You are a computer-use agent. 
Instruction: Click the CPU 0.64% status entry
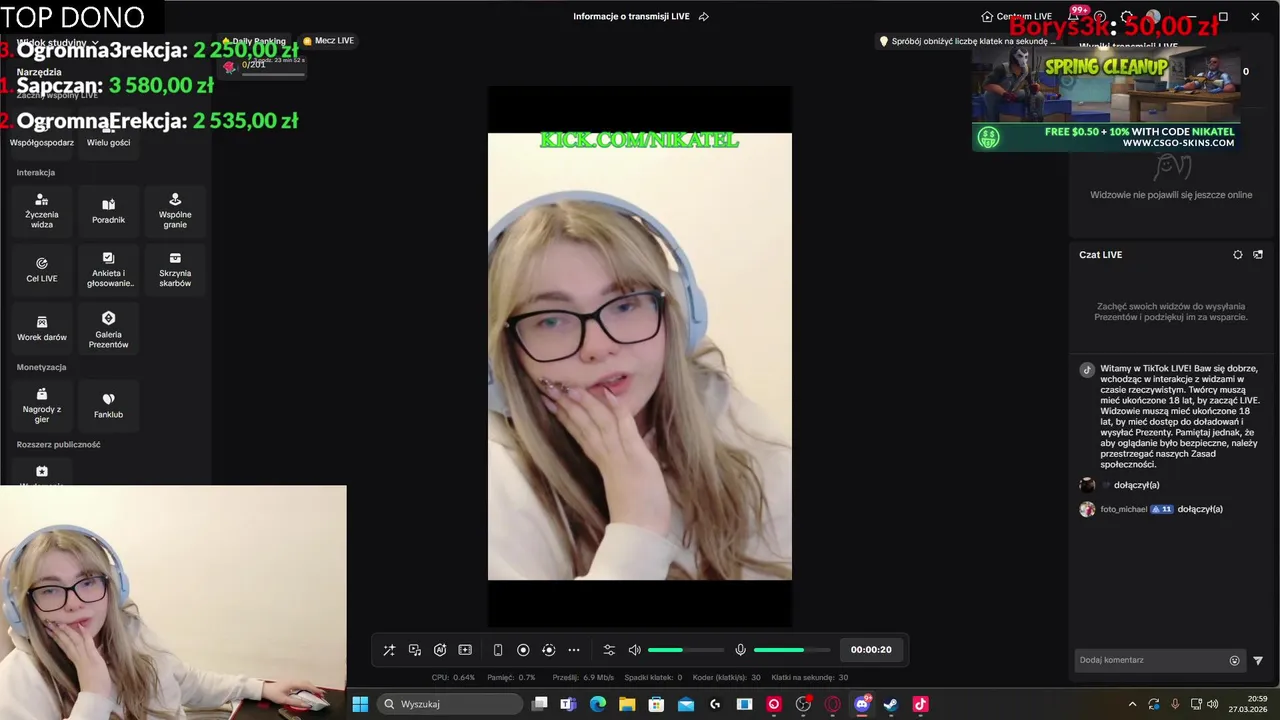[453, 678]
